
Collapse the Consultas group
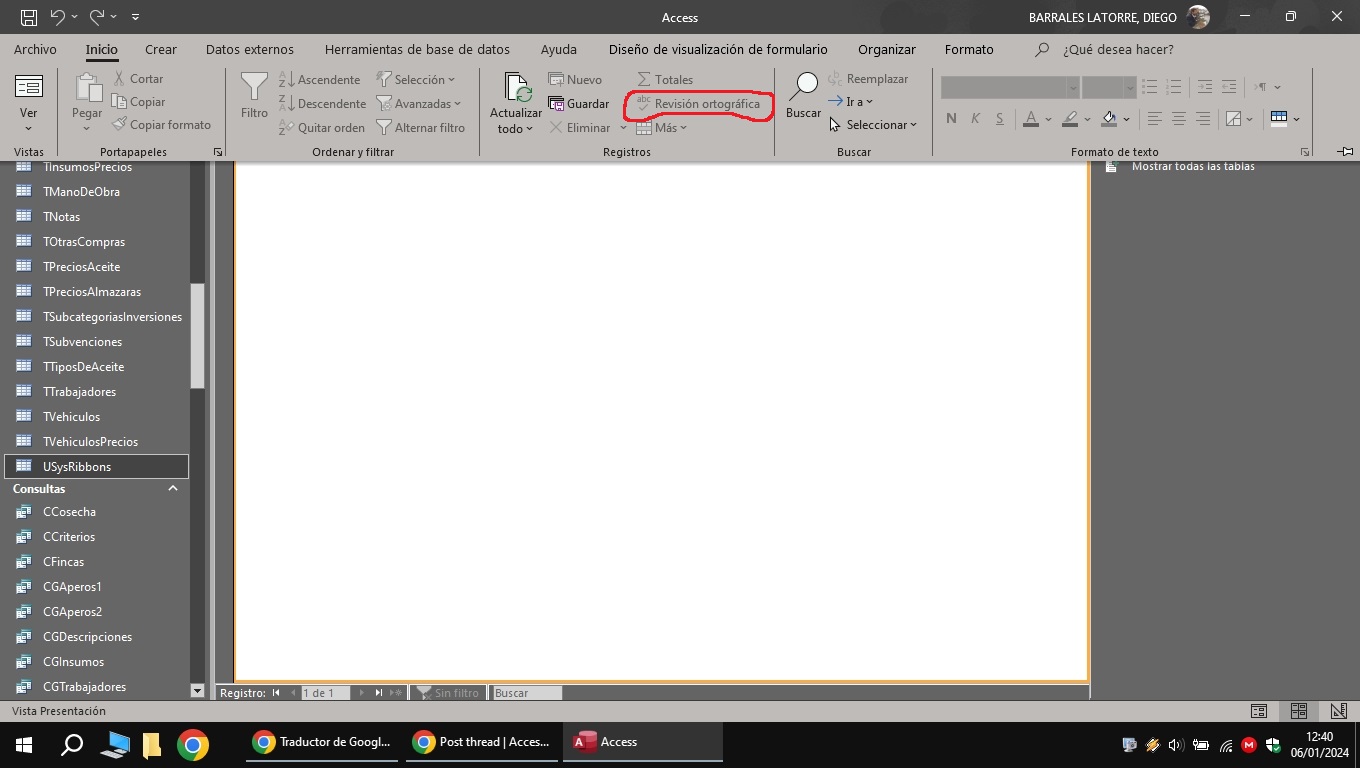click(x=172, y=488)
